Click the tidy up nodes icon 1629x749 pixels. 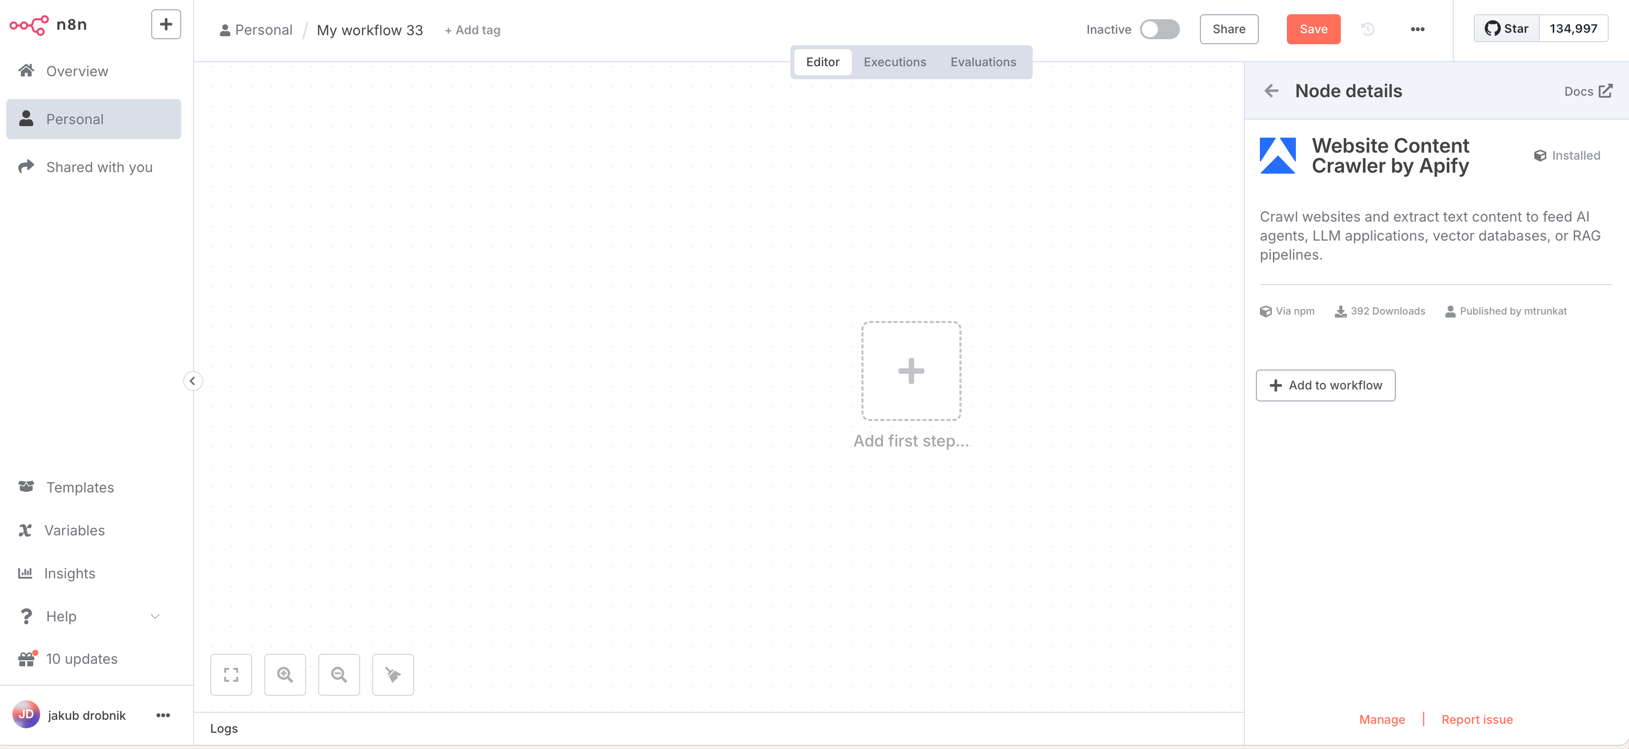[x=393, y=675]
